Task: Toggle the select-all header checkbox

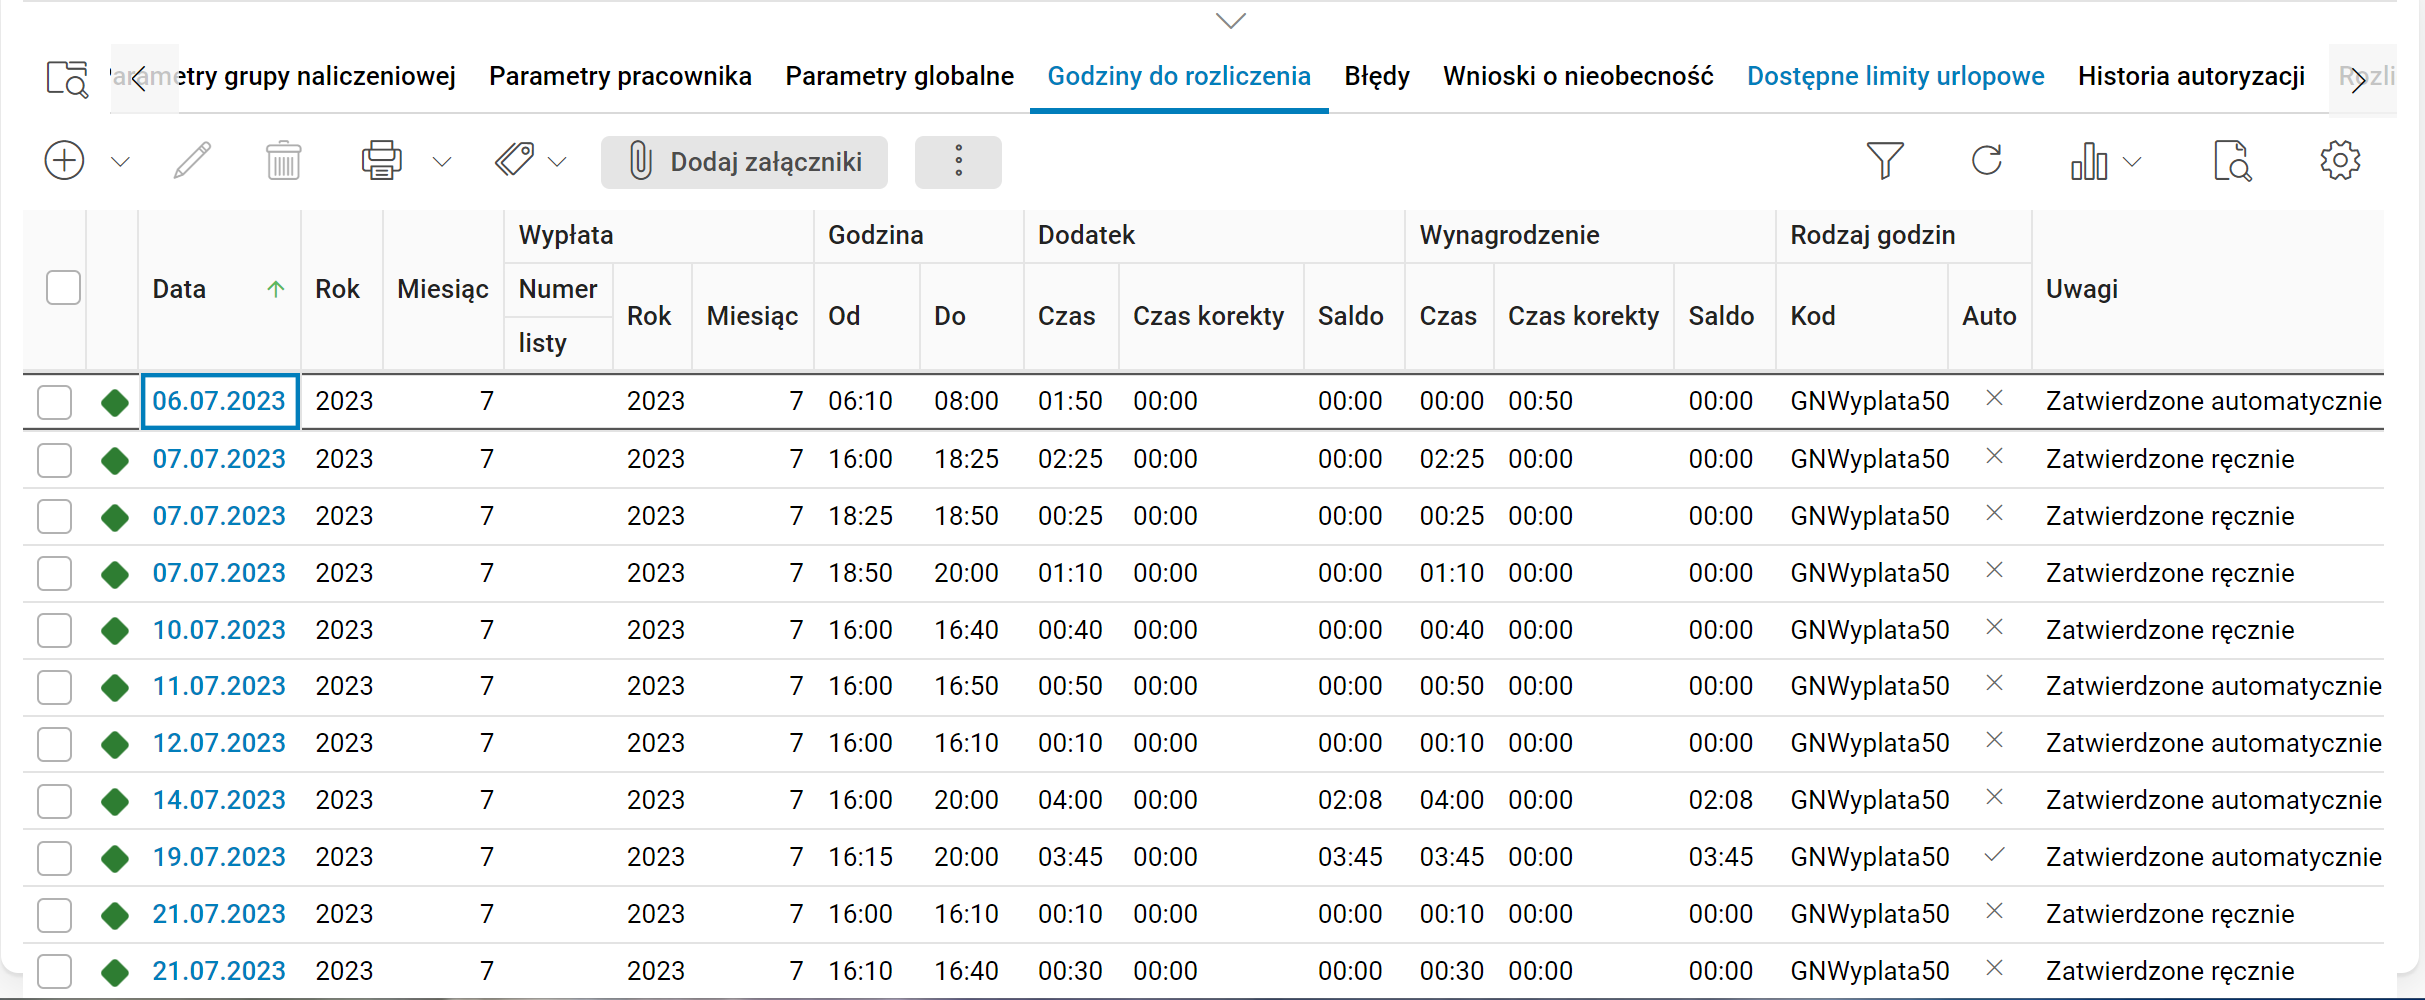Action: [x=63, y=288]
